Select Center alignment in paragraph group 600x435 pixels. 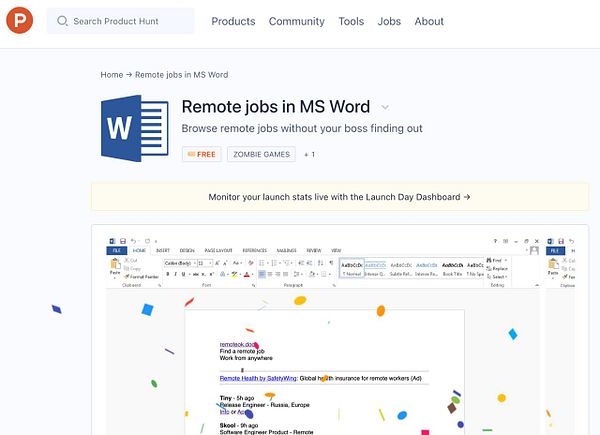click(270, 274)
